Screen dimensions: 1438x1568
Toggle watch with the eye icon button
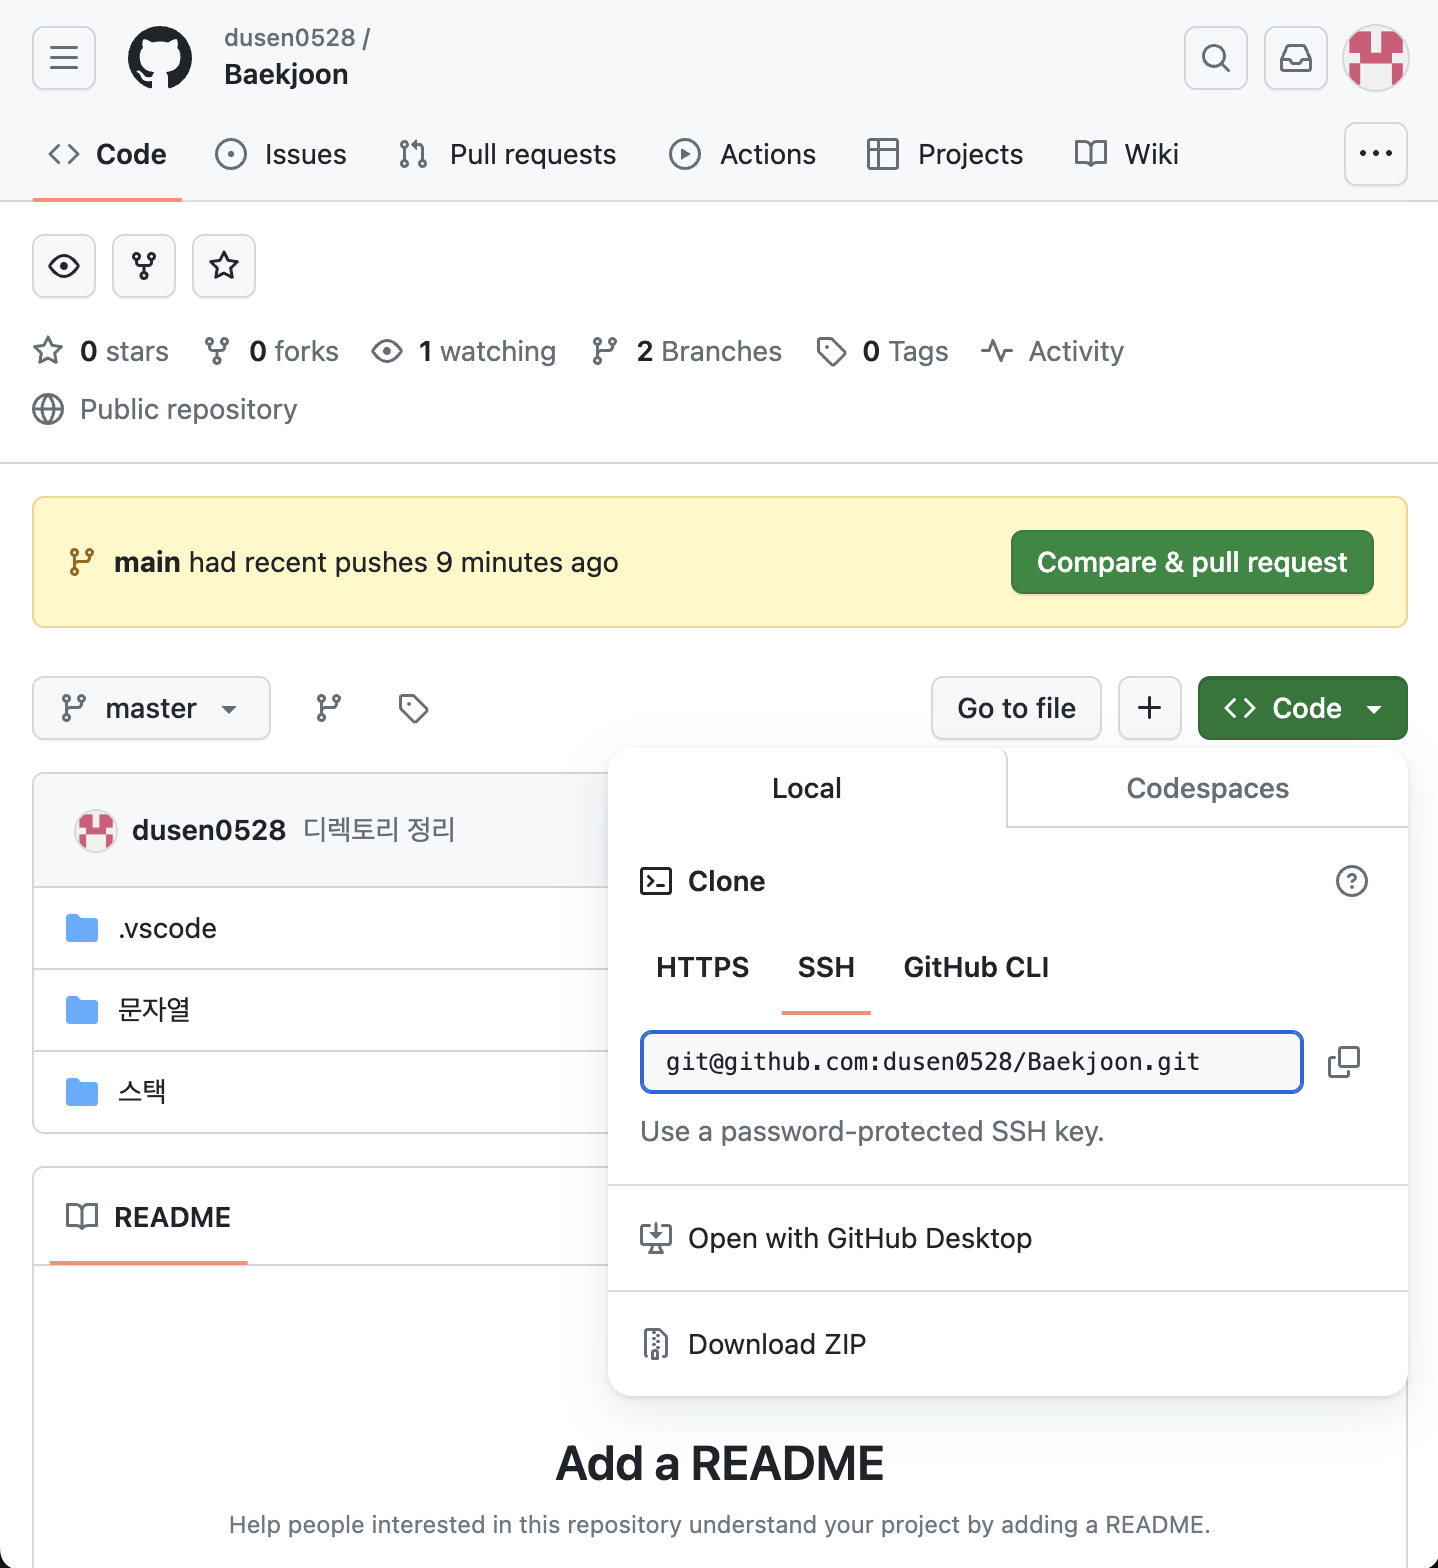pos(64,266)
